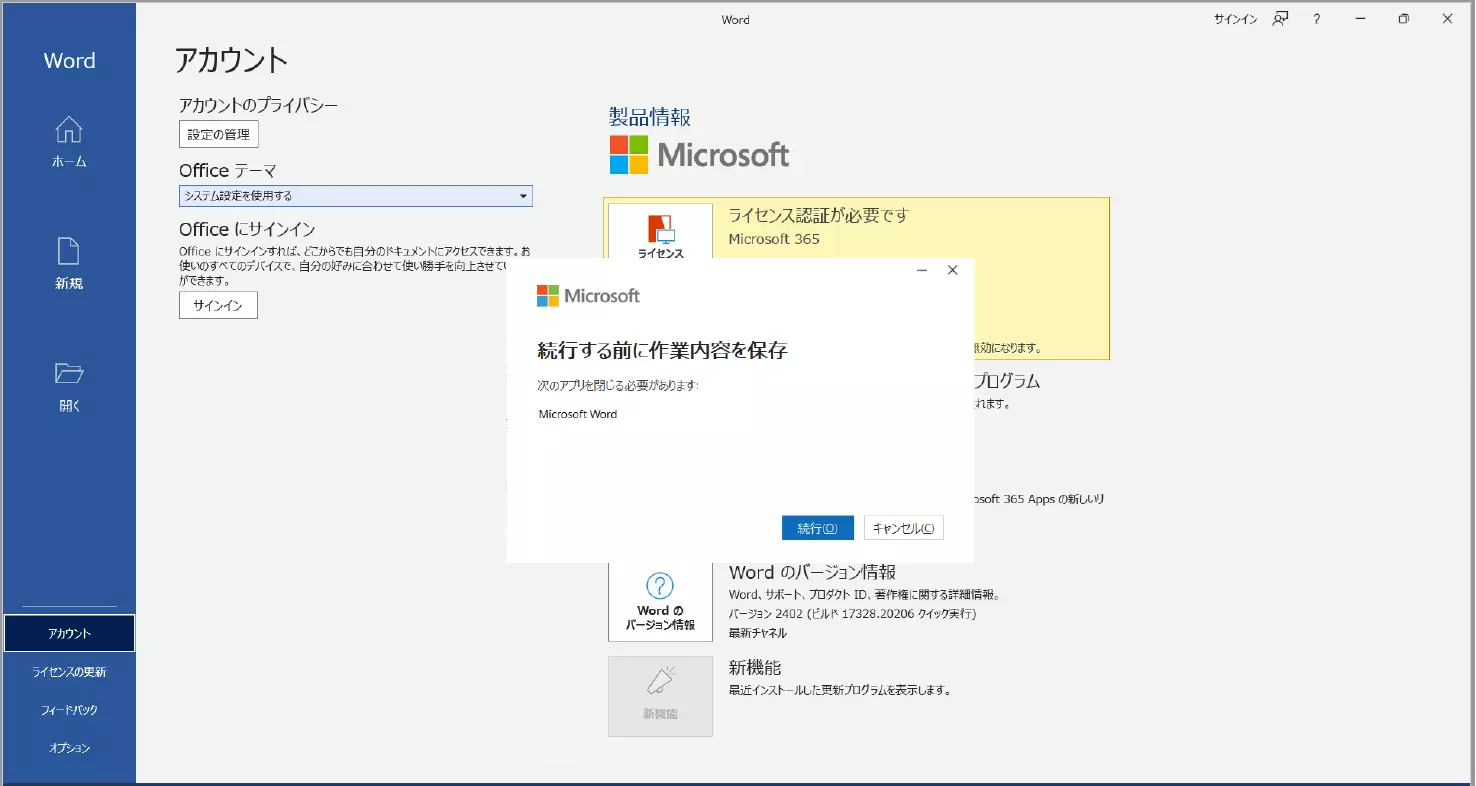Close the Microsoft save-work dialog

[952, 270]
